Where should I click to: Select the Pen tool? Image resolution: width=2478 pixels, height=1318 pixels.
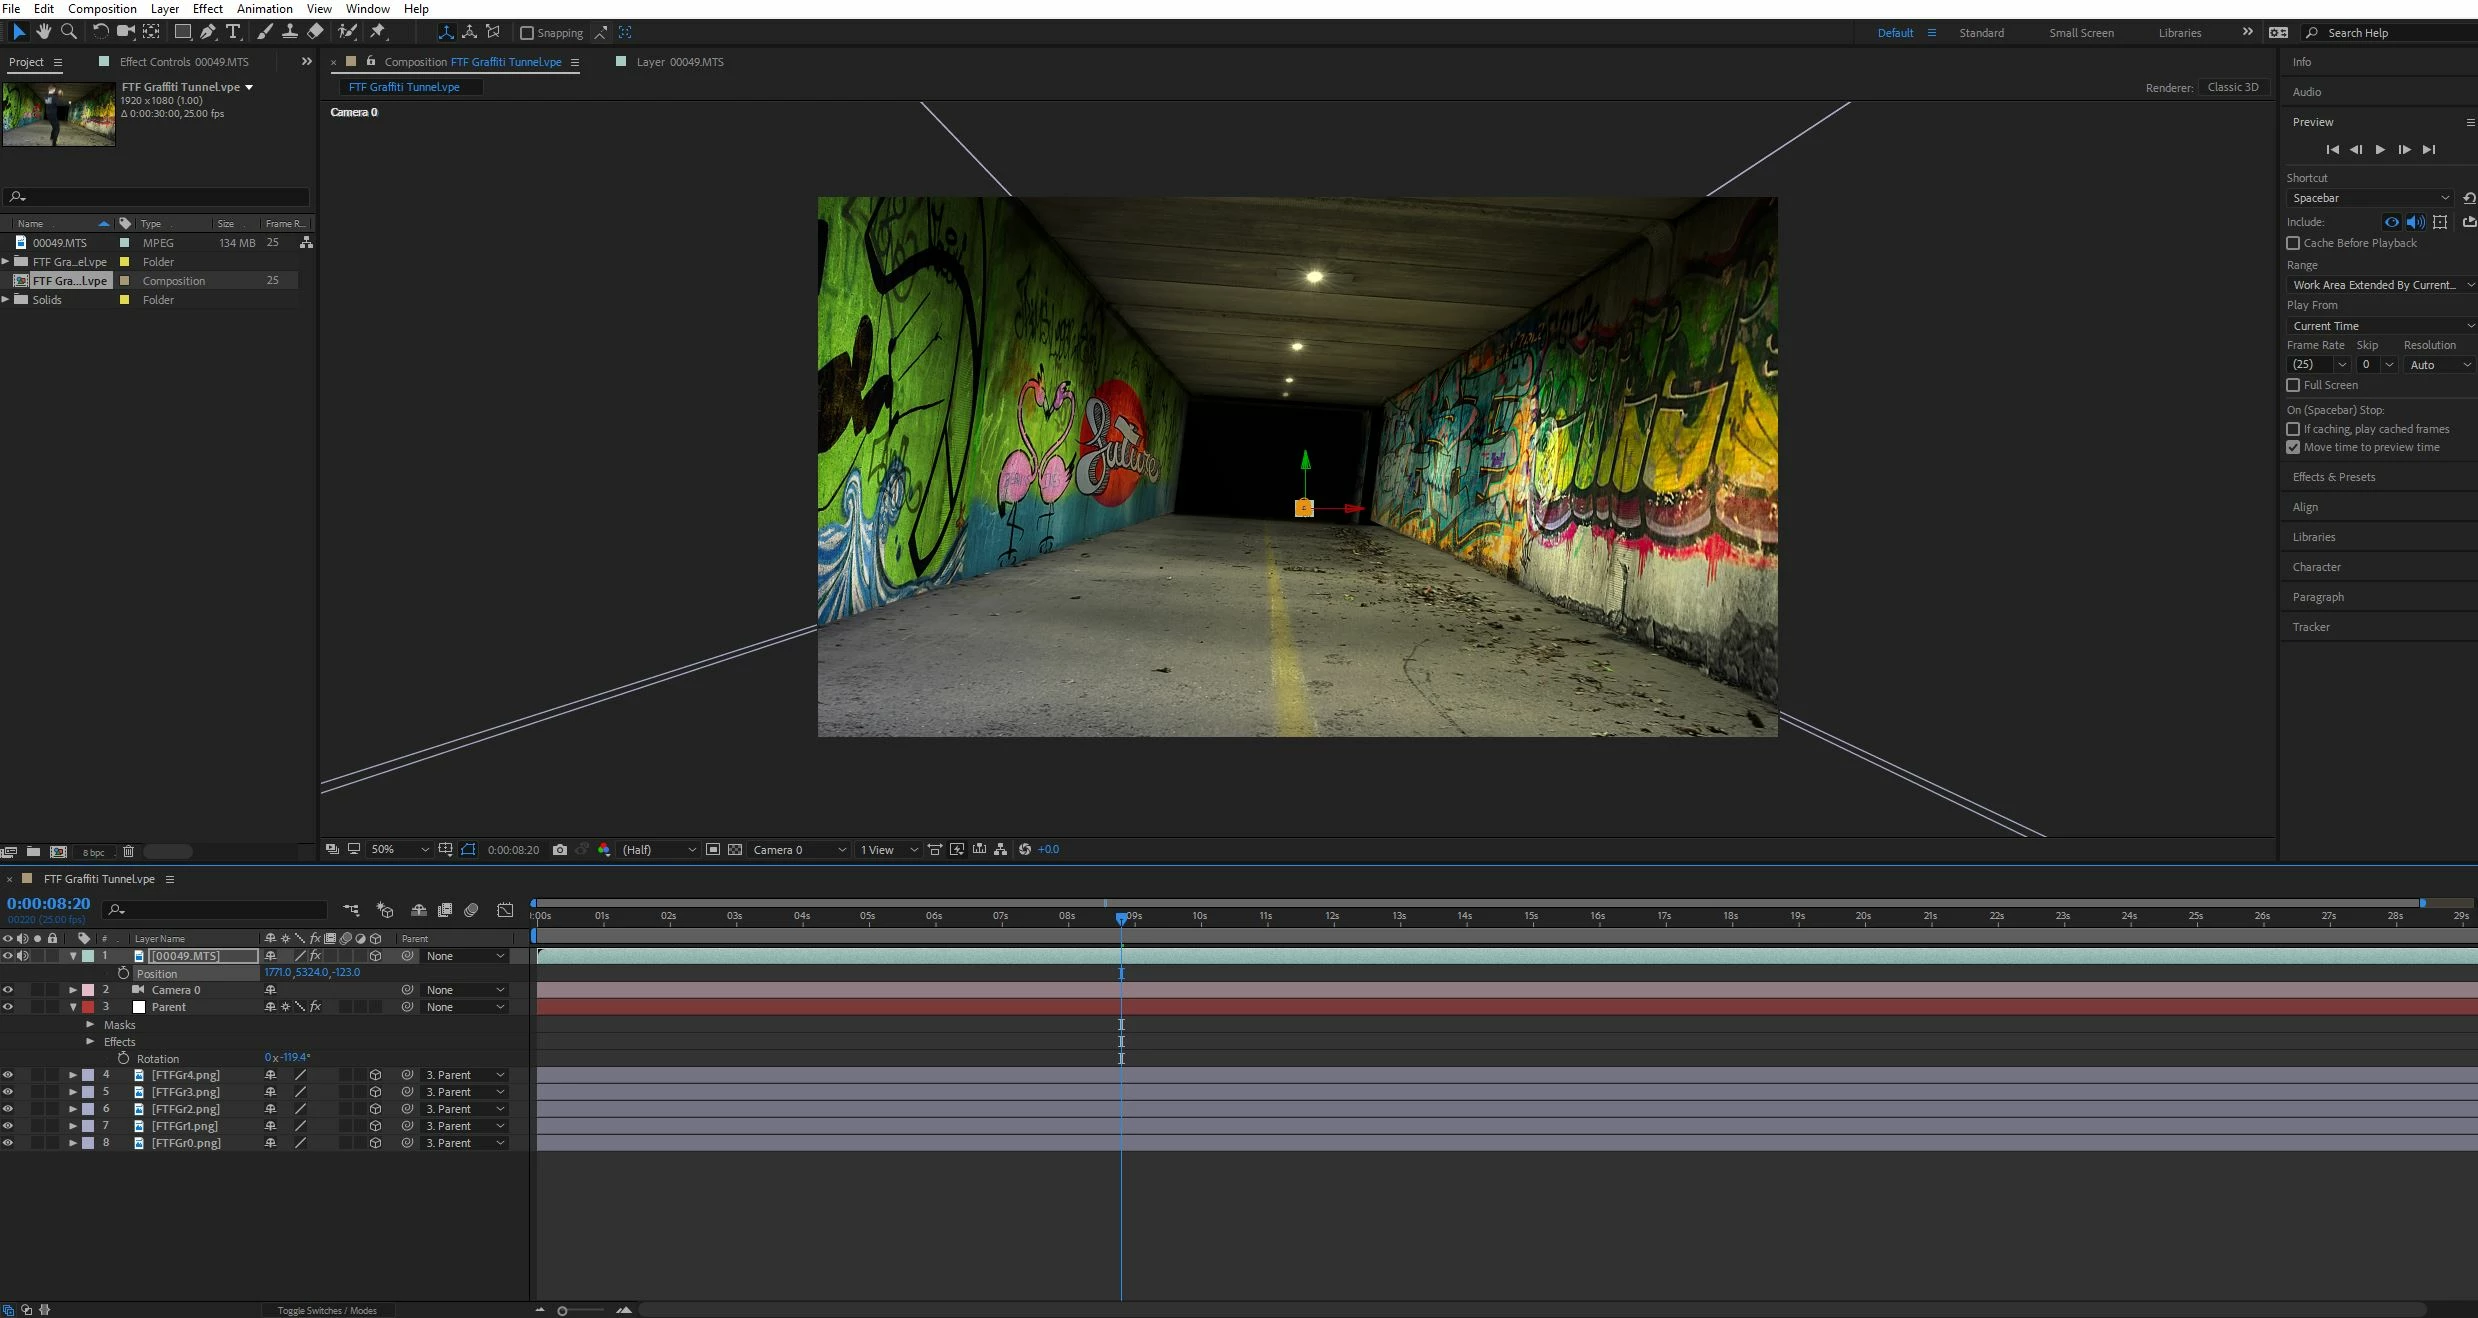(207, 32)
